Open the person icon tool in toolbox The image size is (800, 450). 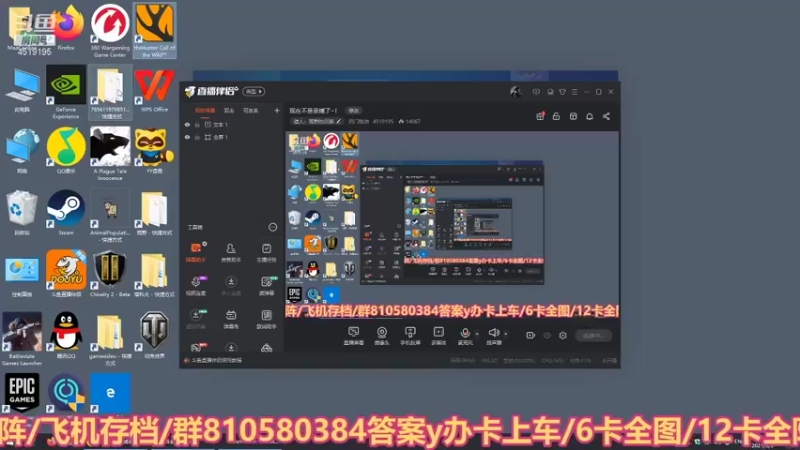[231, 252]
